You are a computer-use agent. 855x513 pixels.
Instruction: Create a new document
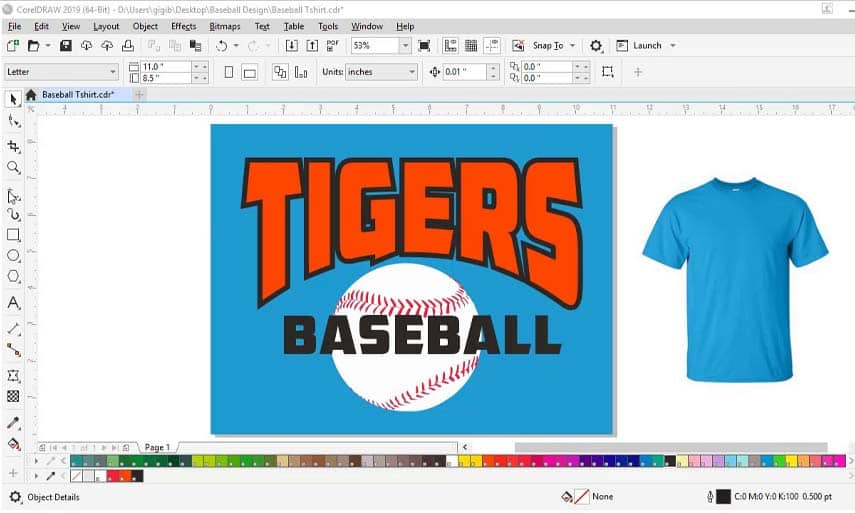13,46
